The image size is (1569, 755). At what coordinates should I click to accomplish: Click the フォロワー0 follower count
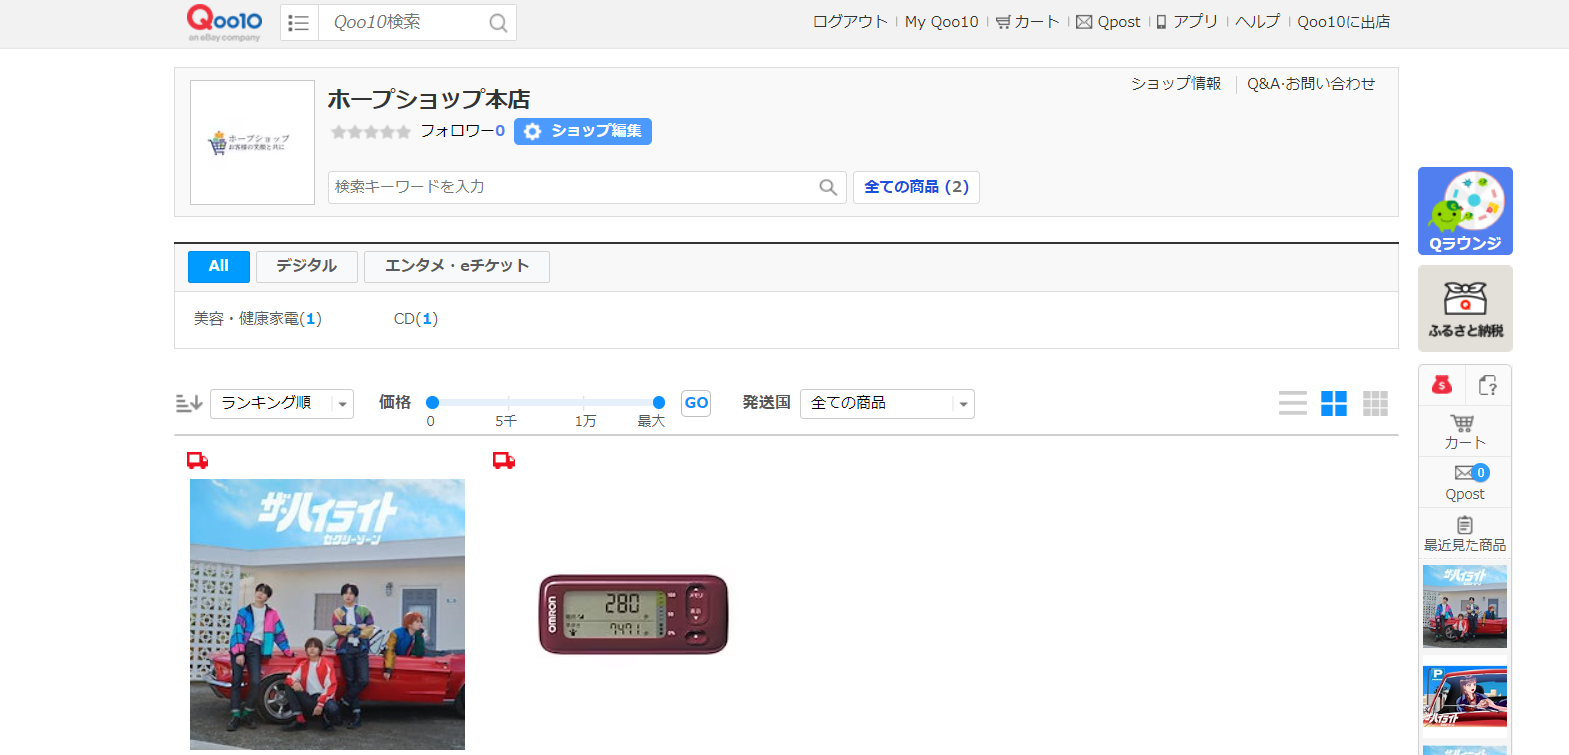462,131
